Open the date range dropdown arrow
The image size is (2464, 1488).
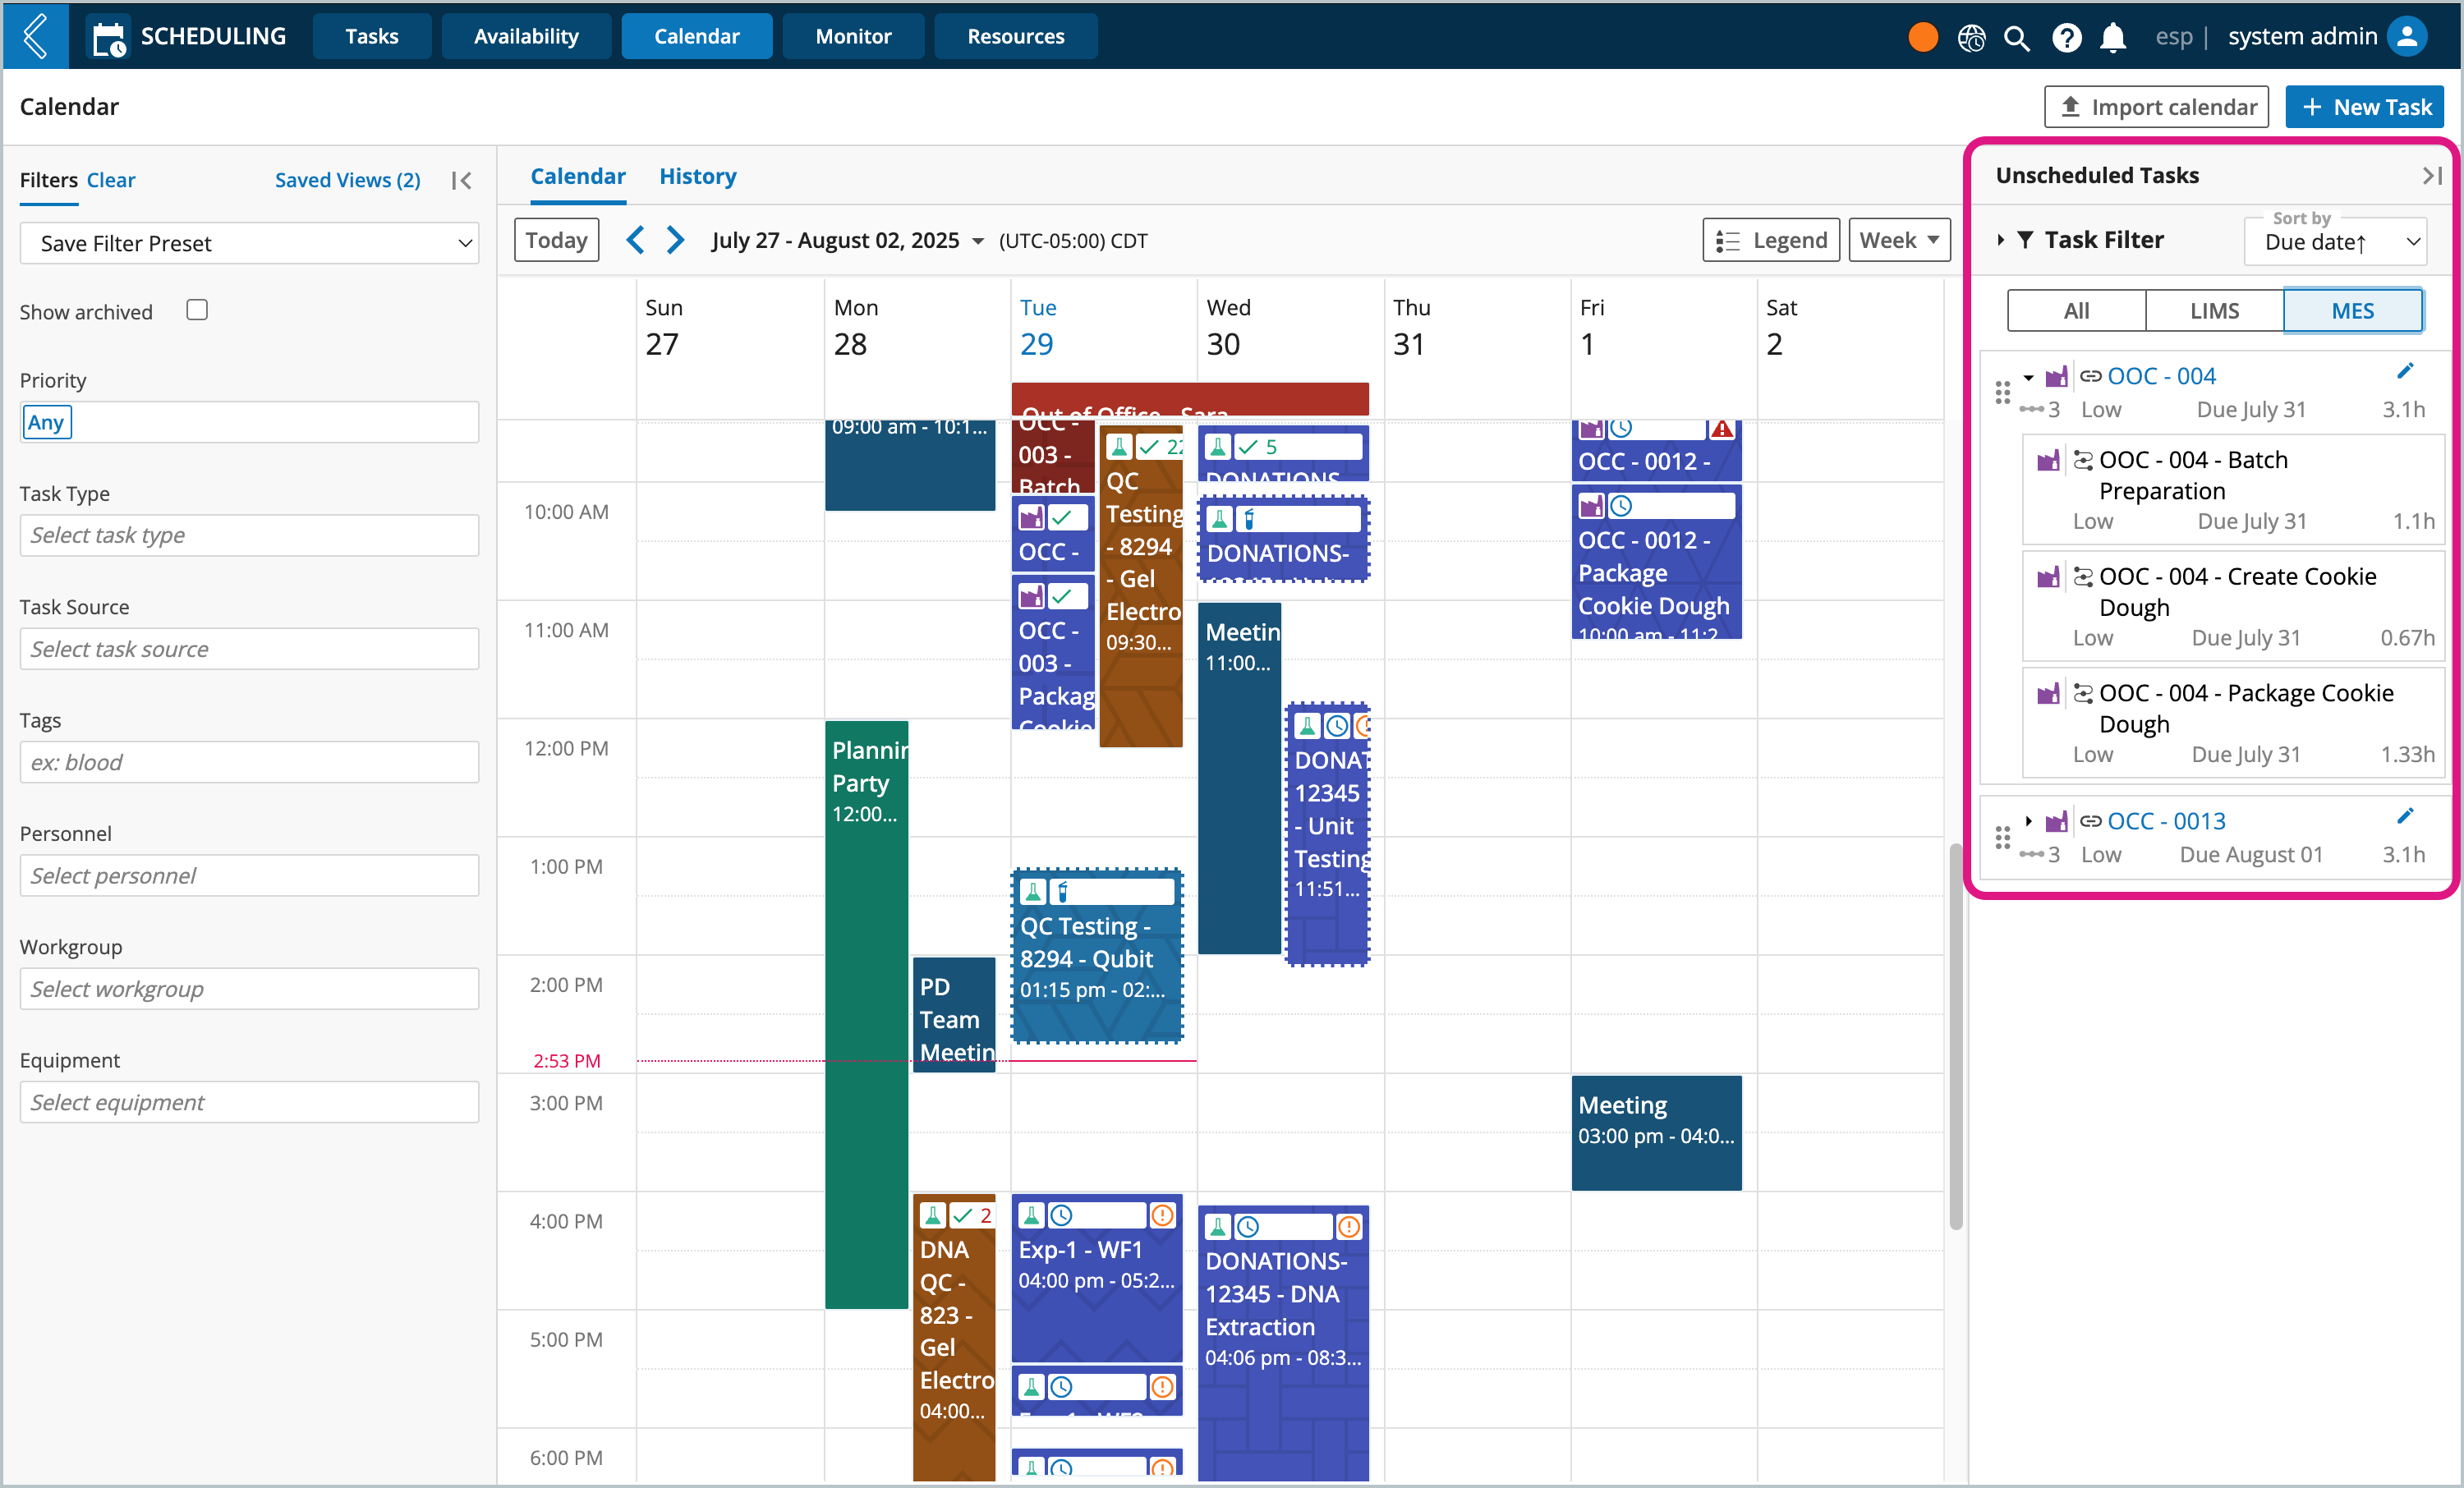[978, 241]
